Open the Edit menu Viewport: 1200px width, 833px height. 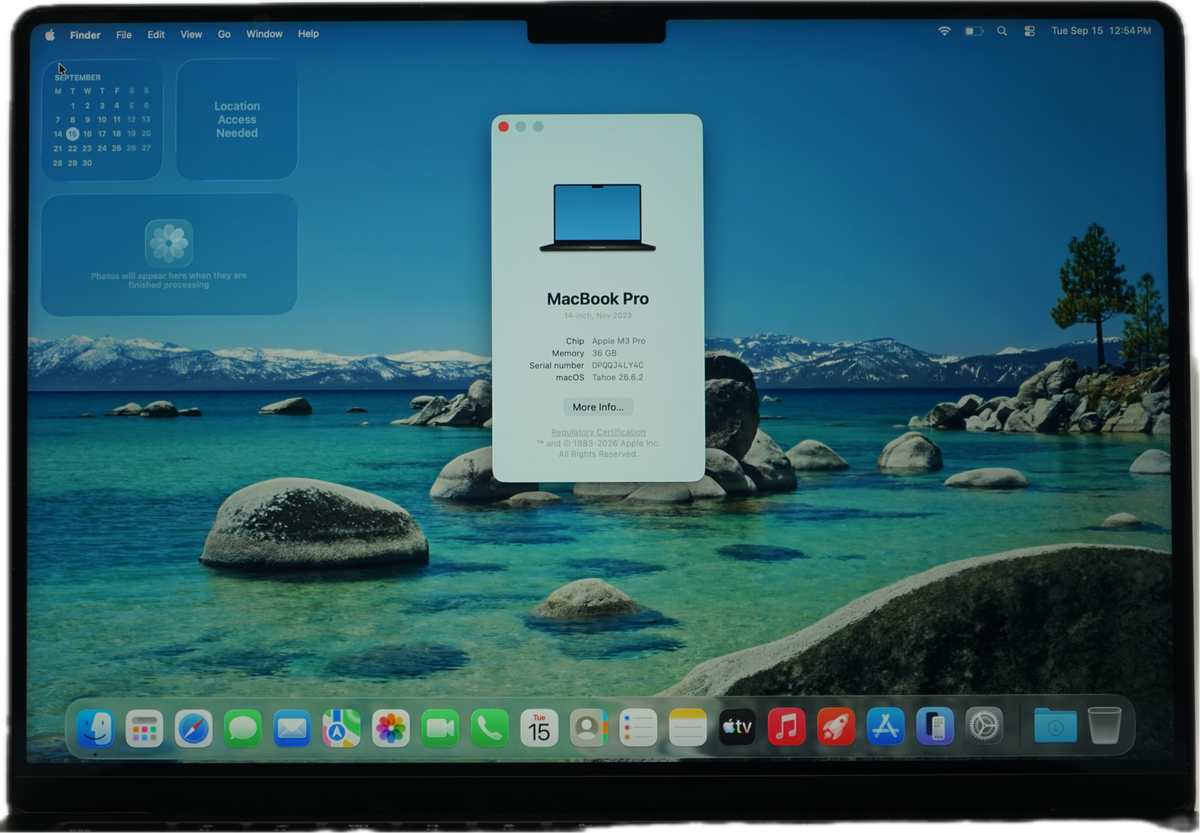point(156,34)
